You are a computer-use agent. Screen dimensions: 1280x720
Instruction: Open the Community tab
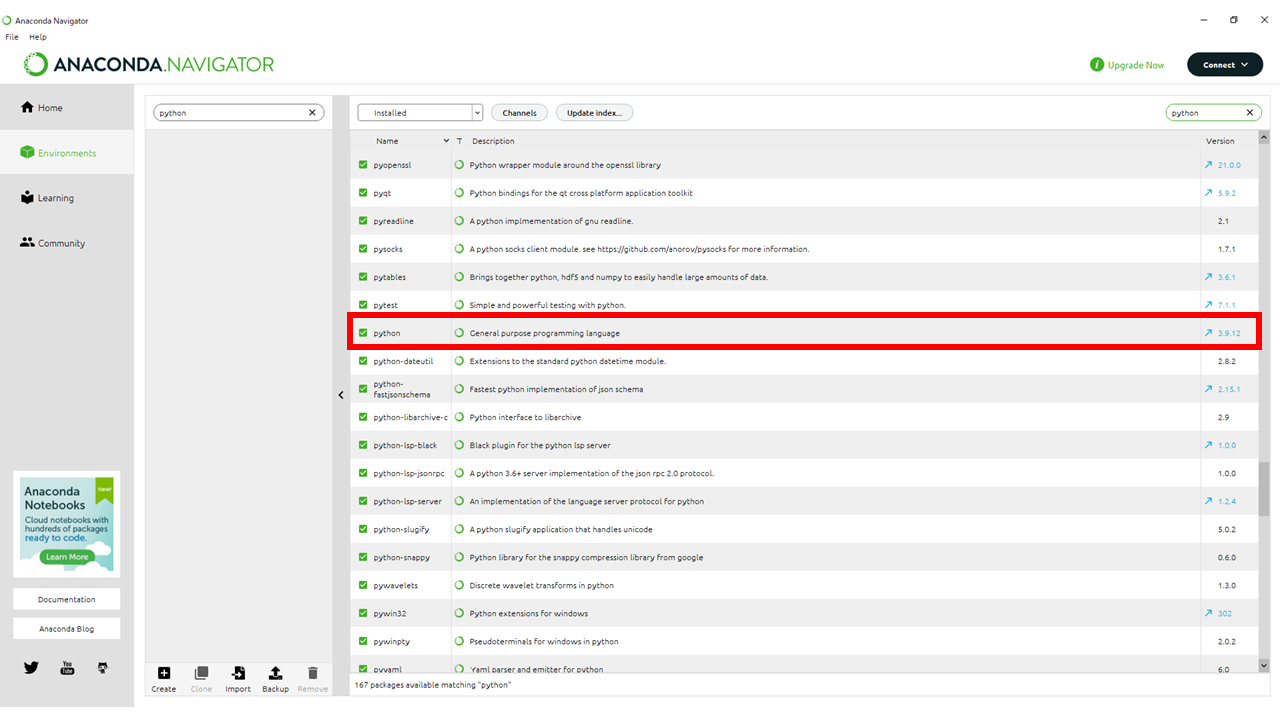click(x=67, y=243)
